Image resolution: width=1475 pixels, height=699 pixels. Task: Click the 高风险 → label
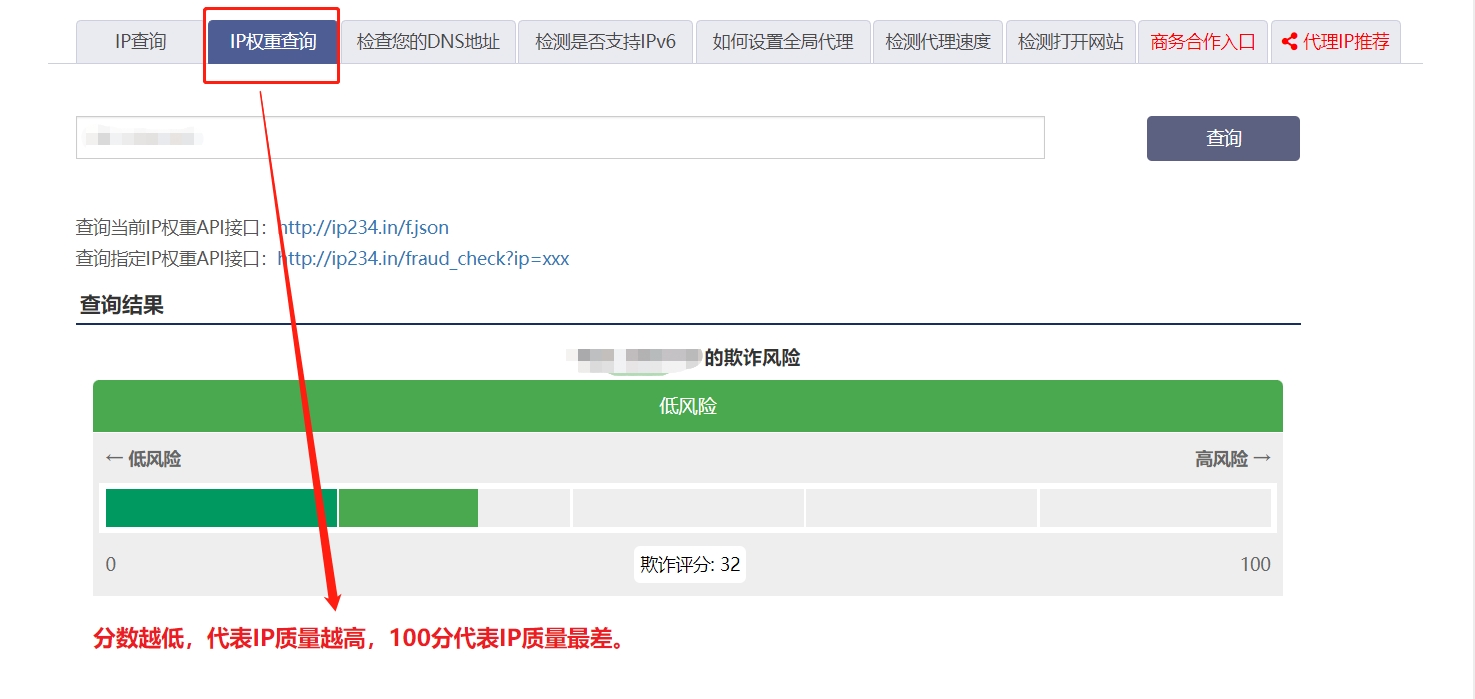pos(1232,459)
